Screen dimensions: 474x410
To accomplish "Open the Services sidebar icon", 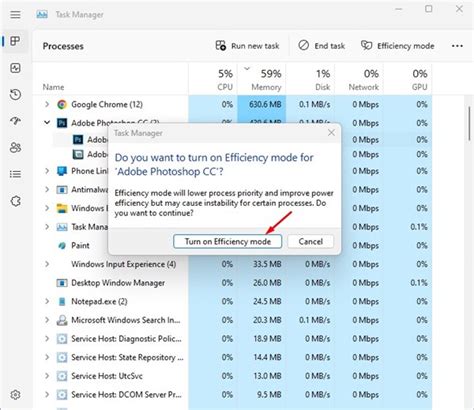I will pos(15,201).
